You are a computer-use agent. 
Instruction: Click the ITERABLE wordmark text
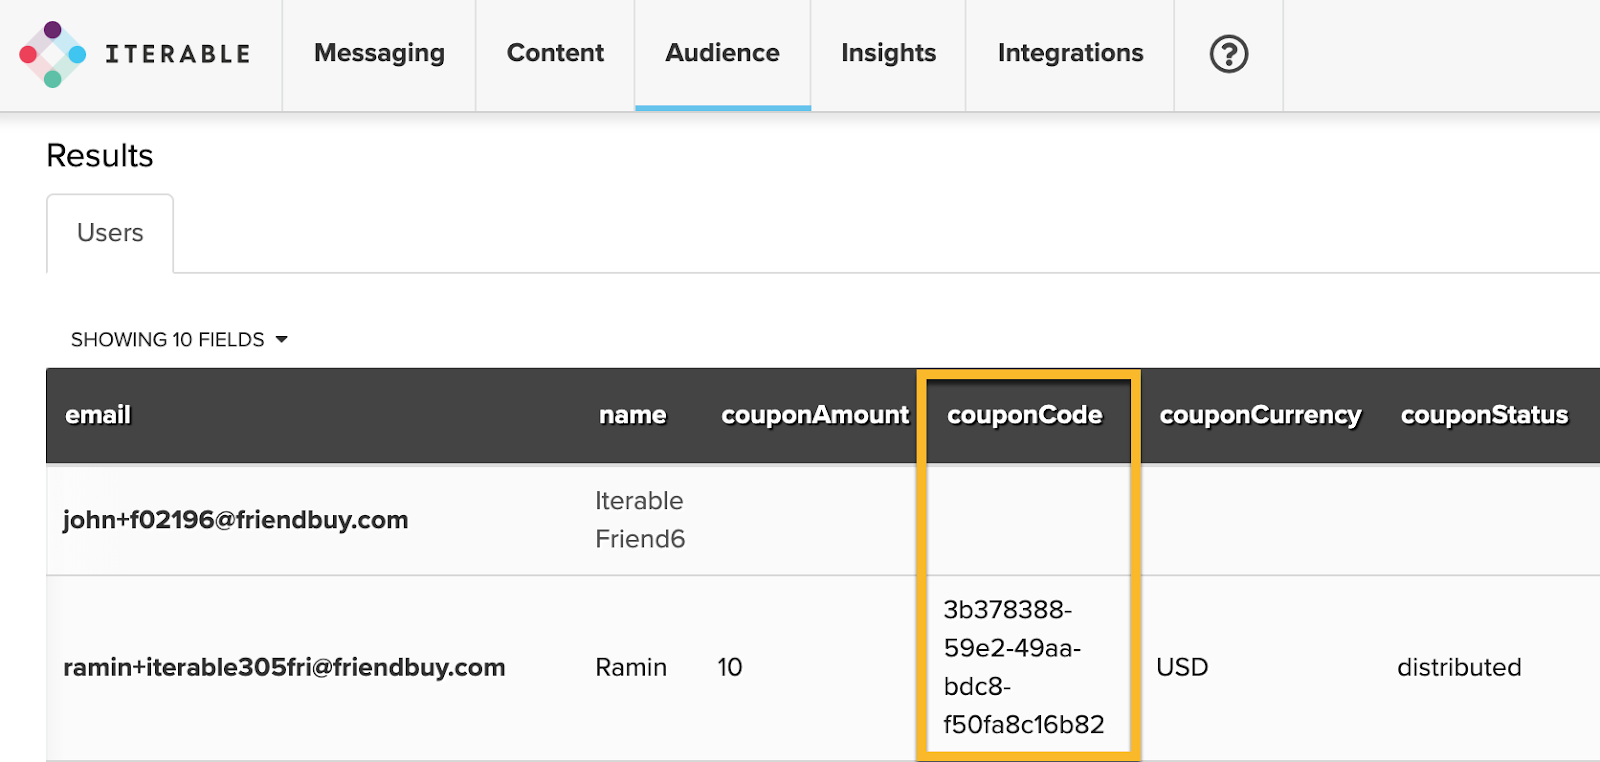(178, 54)
